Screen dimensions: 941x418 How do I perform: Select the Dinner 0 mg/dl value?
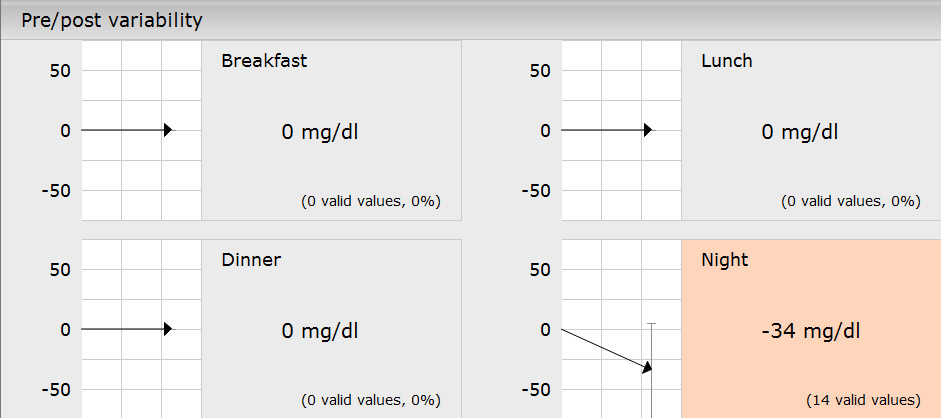(x=320, y=331)
